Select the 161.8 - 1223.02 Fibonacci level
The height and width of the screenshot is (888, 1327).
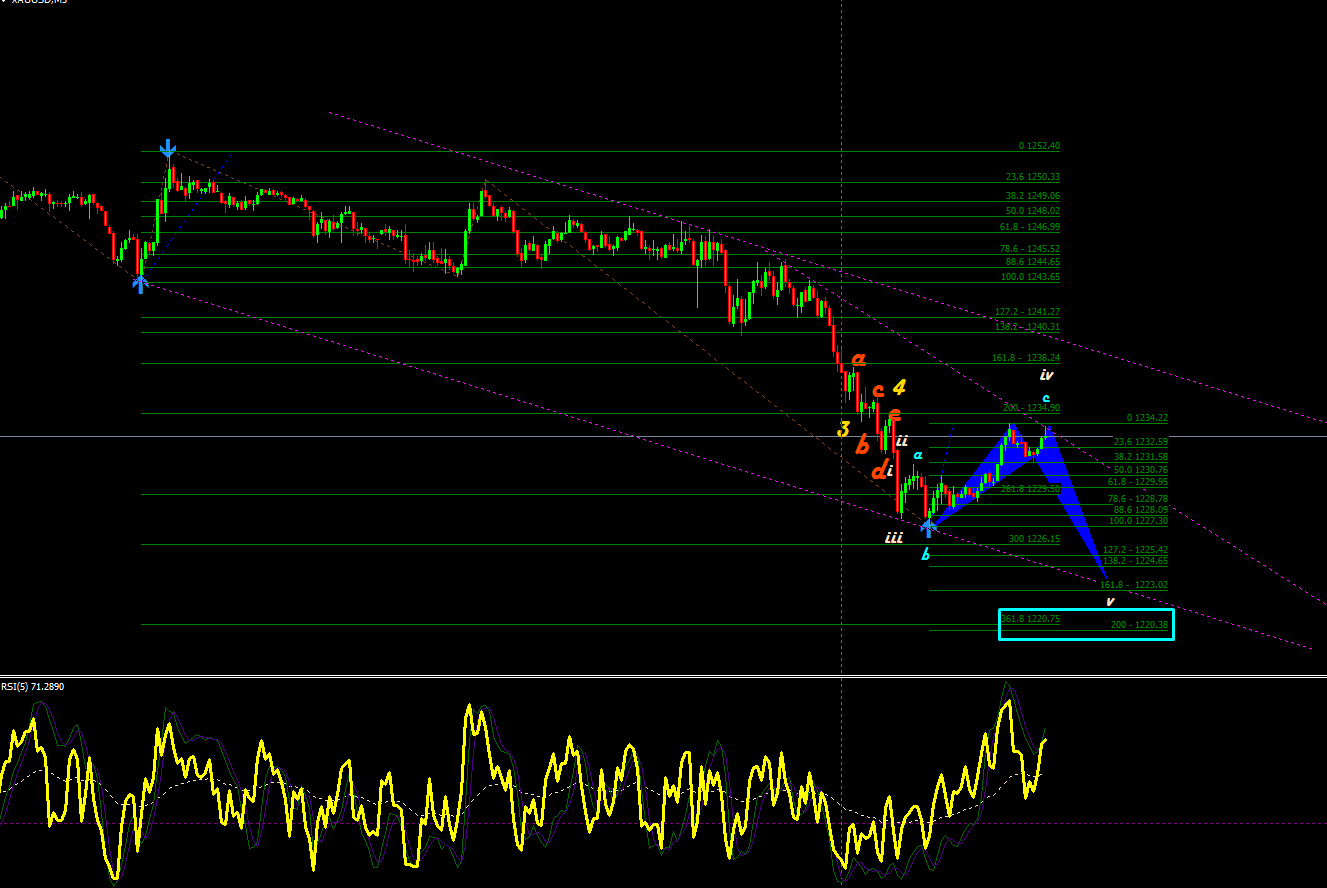1134,585
